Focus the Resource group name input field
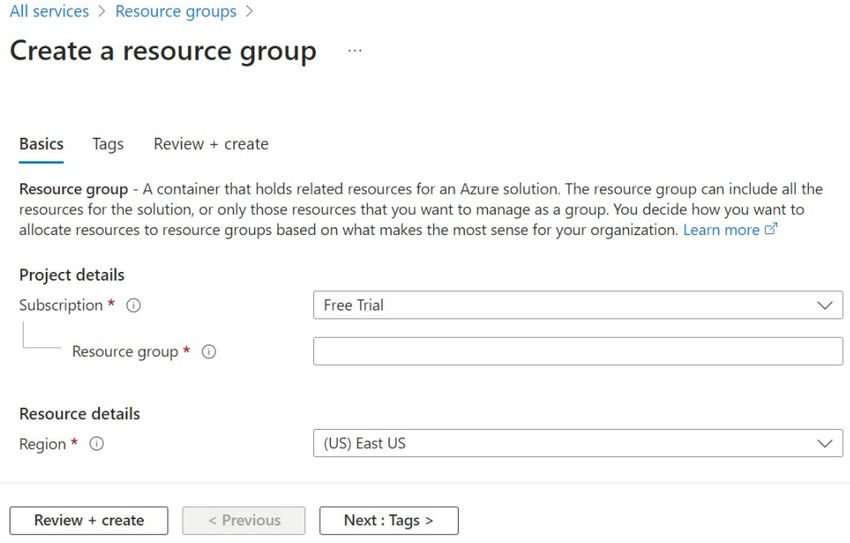 pos(577,351)
